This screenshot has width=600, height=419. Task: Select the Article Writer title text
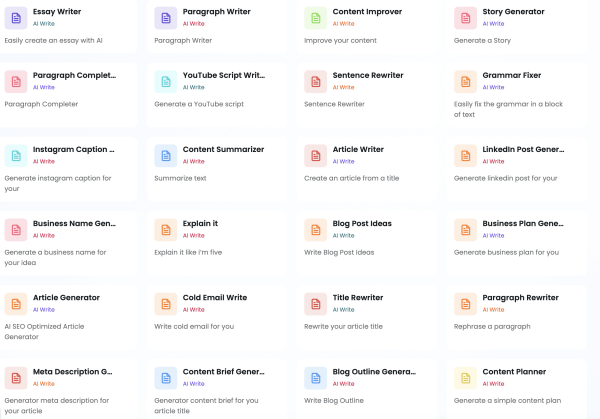tap(358, 149)
